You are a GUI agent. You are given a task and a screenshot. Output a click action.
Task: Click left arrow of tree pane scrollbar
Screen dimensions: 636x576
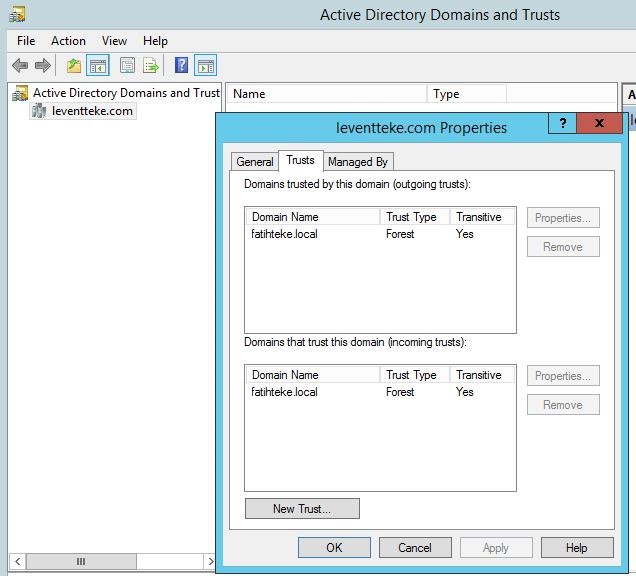coord(17,561)
